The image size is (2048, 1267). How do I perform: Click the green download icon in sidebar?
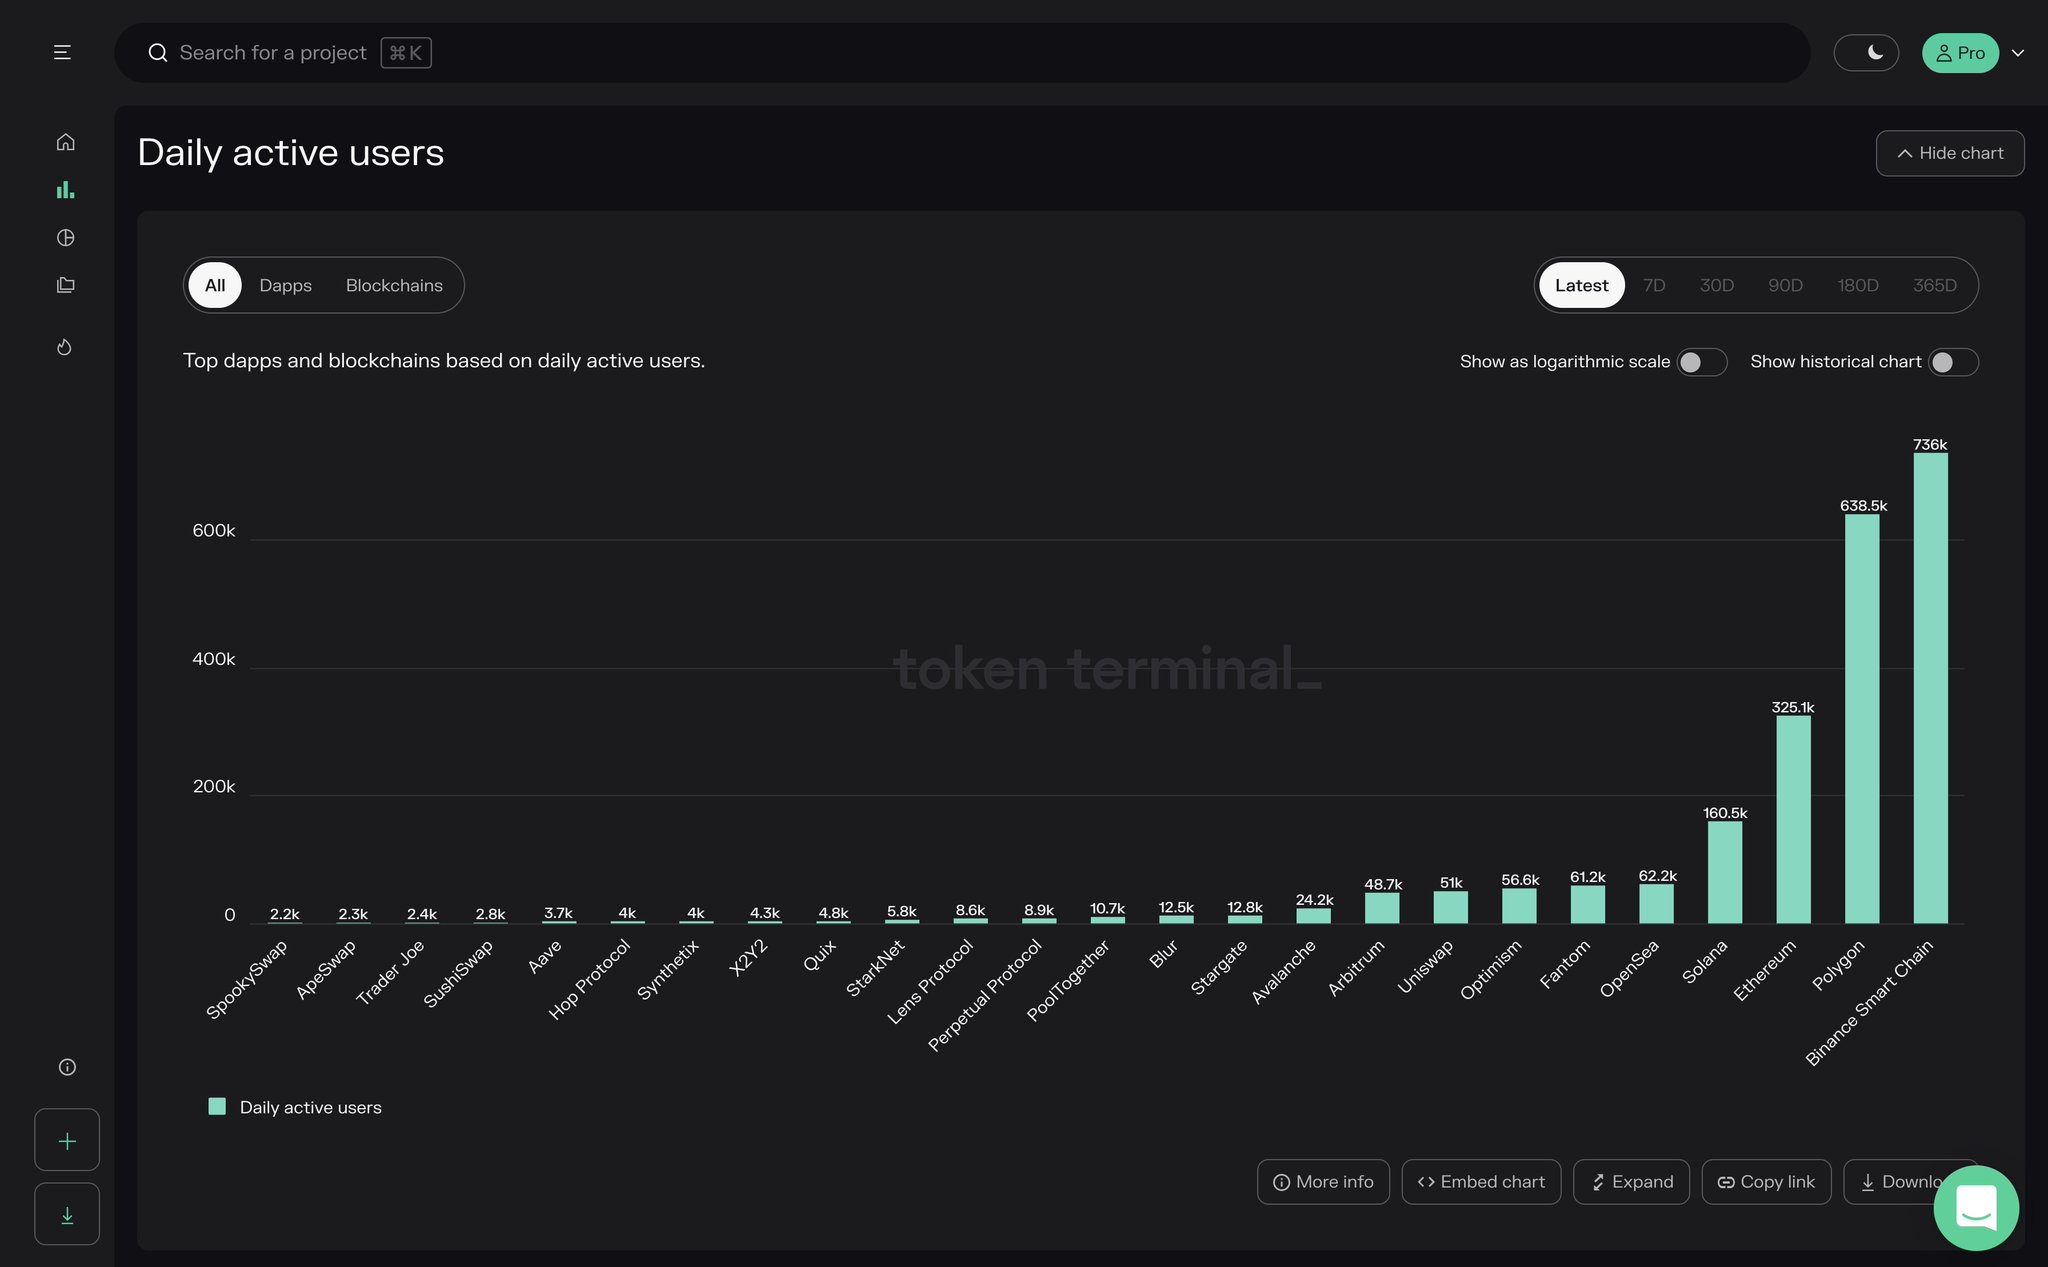tap(67, 1214)
